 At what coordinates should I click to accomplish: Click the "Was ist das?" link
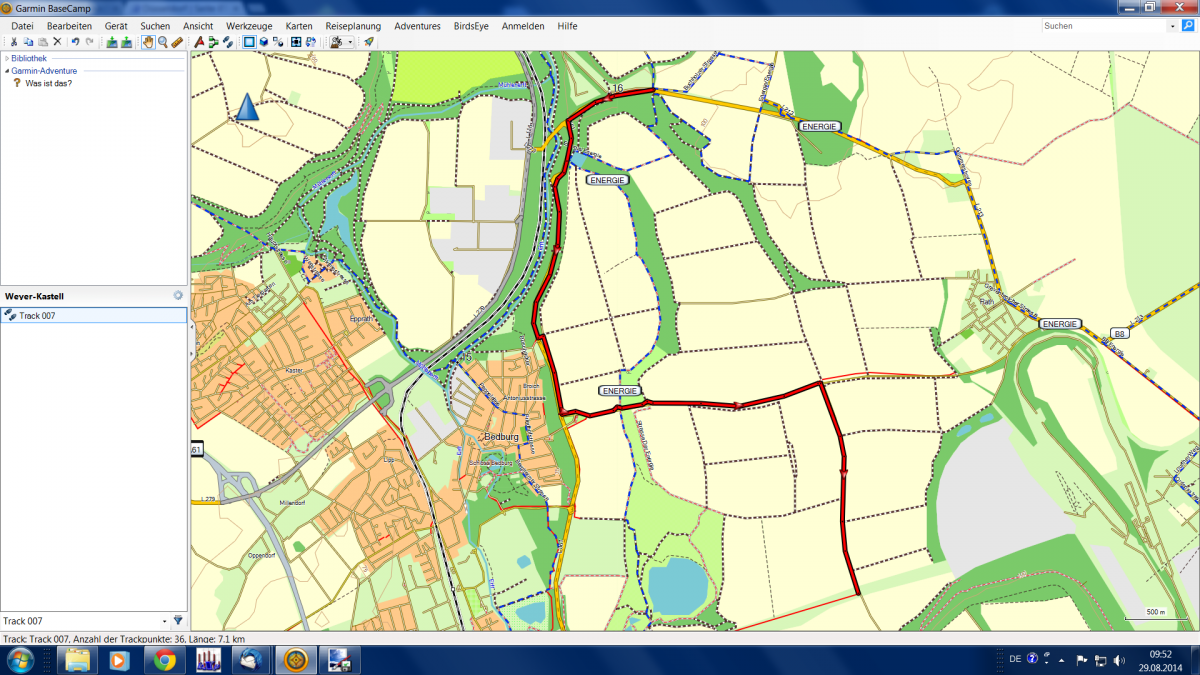point(48,83)
